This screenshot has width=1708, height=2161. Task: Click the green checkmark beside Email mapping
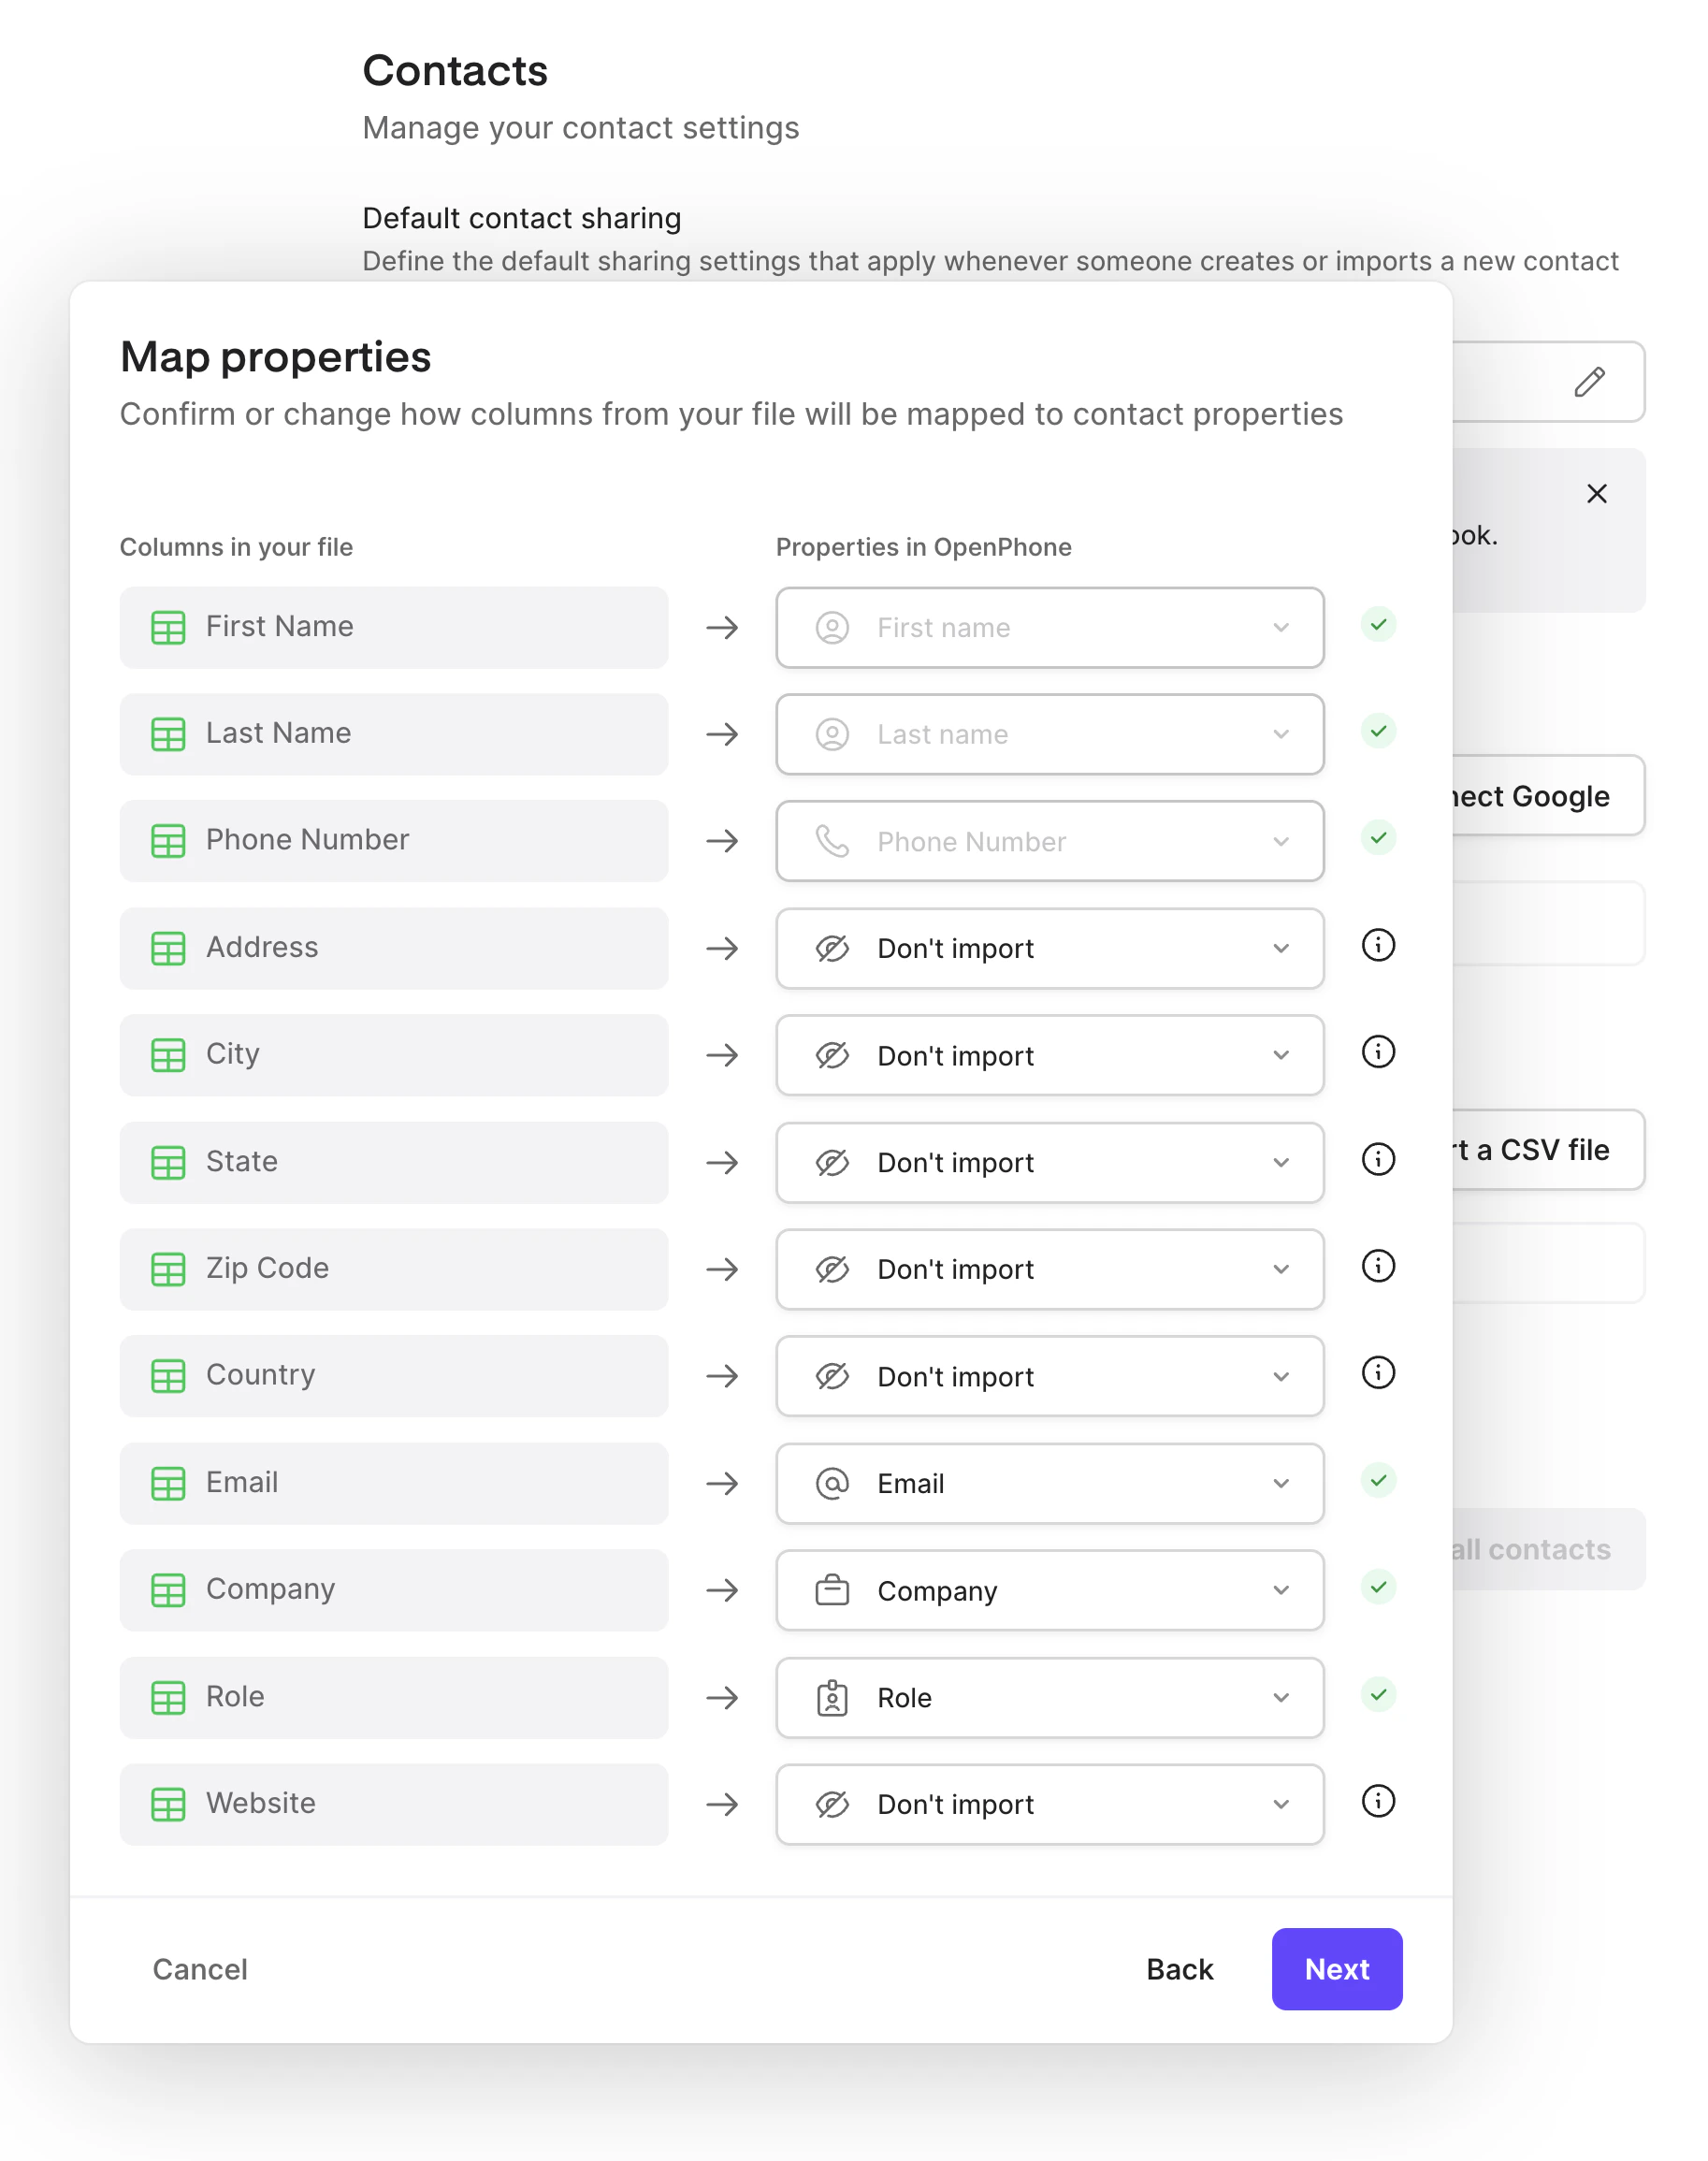coord(1378,1481)
